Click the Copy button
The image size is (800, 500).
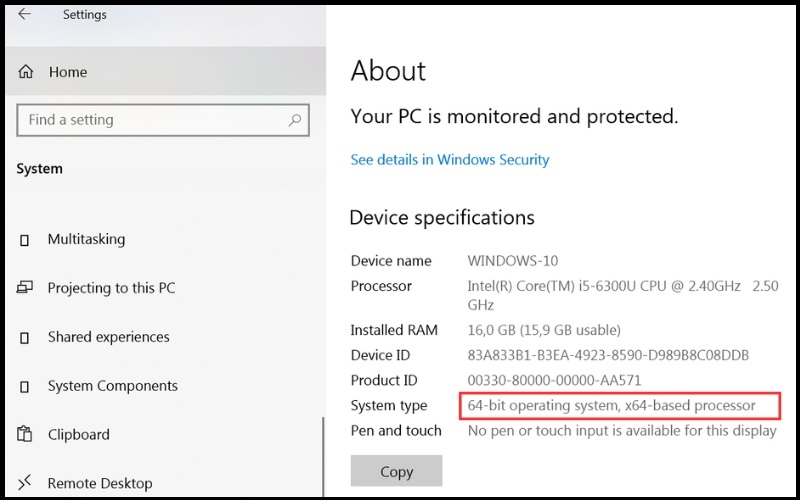pyautogui.click(x=396, y=471)
